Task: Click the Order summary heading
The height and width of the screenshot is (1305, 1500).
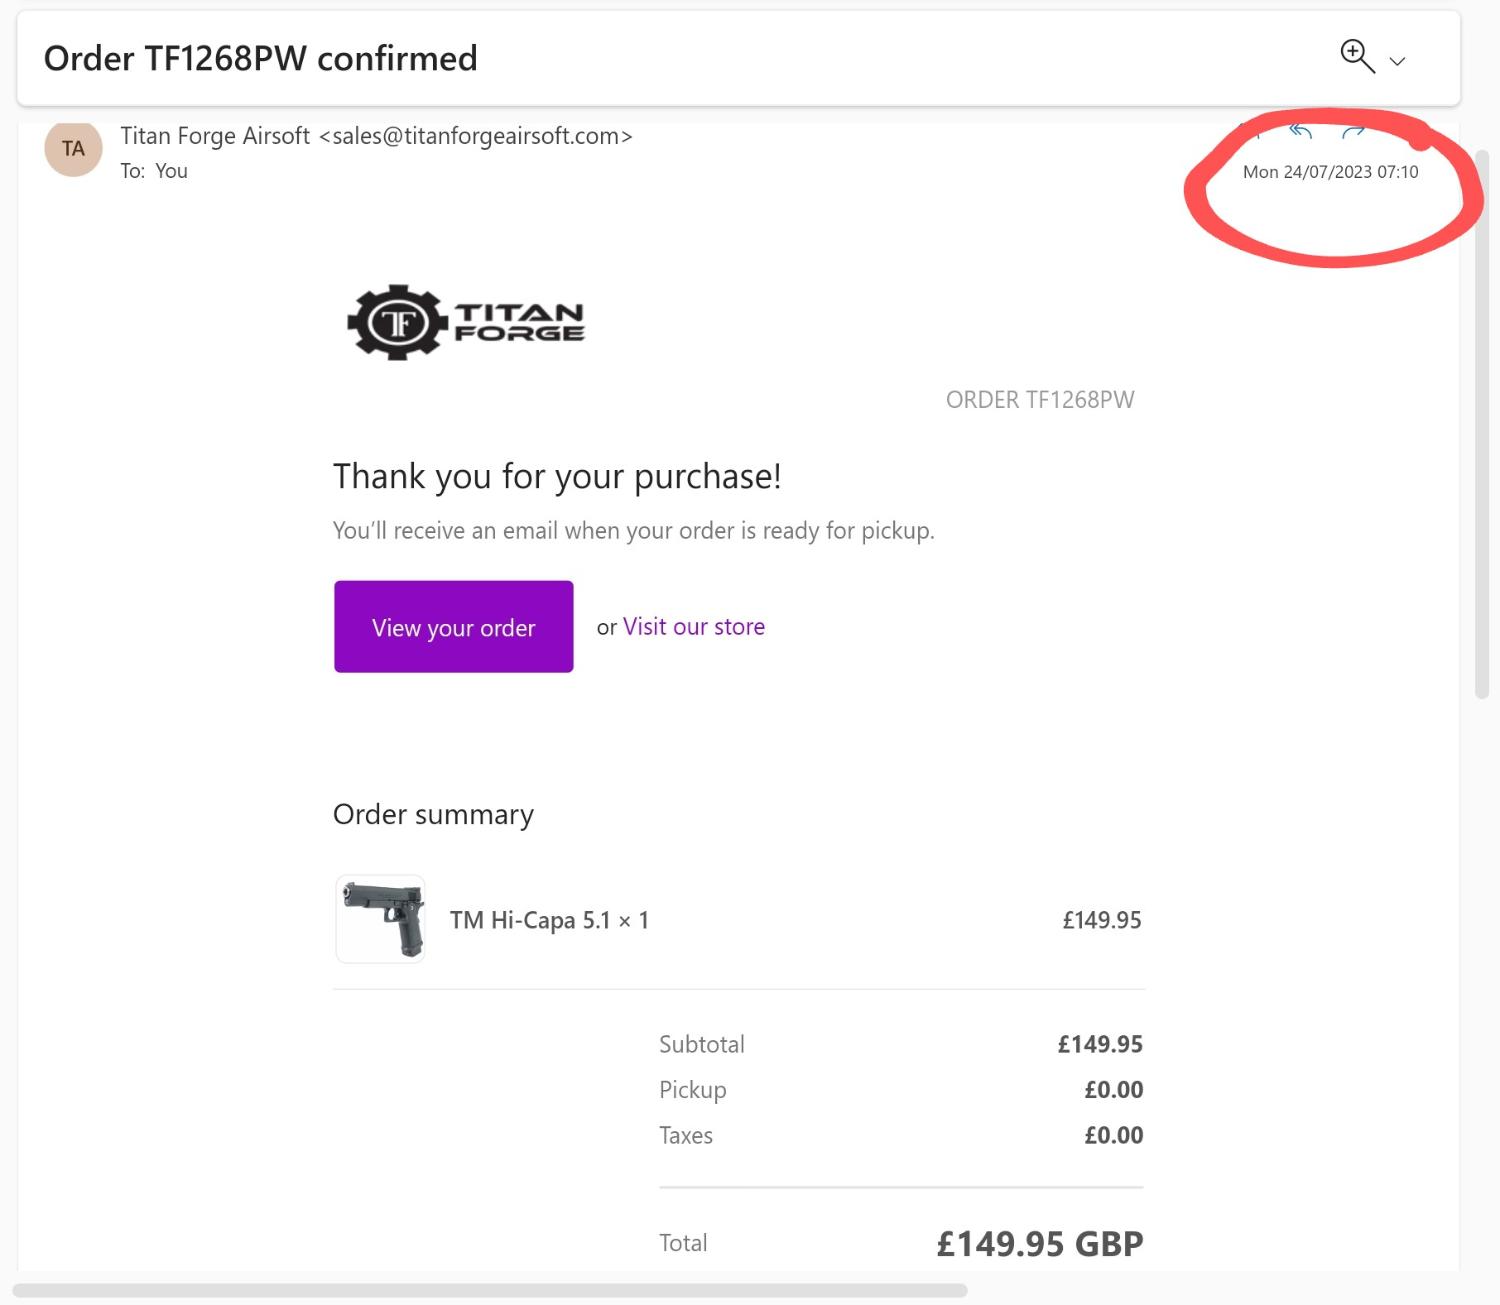Action: click(x=433, y=814)
